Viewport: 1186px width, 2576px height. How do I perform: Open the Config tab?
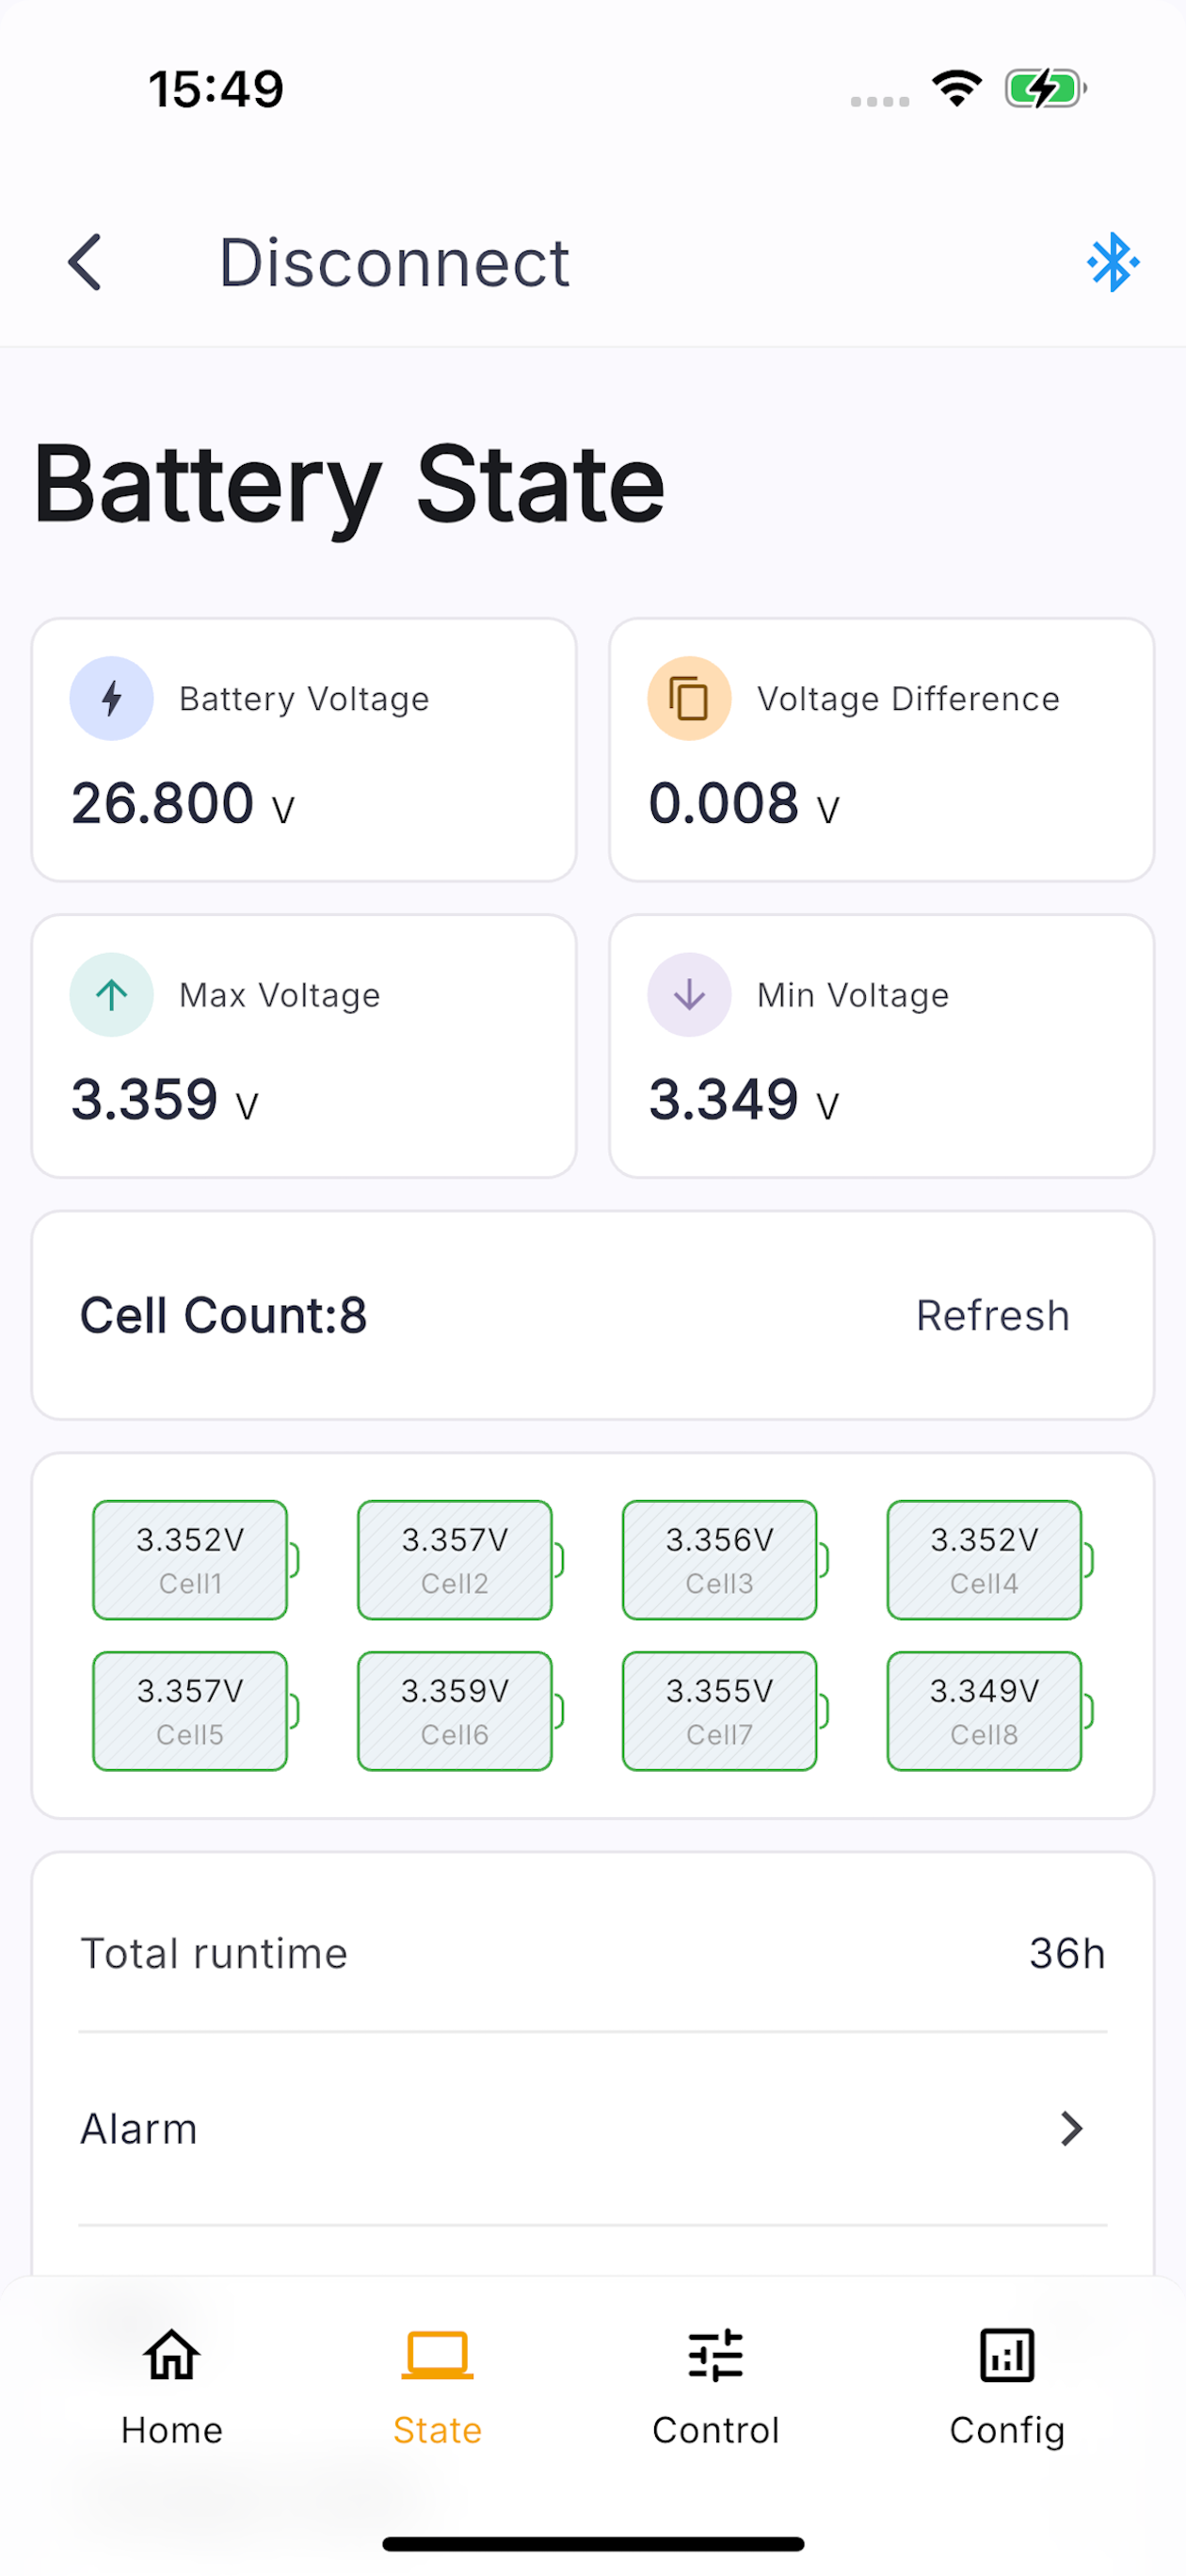(1007, 2386)
